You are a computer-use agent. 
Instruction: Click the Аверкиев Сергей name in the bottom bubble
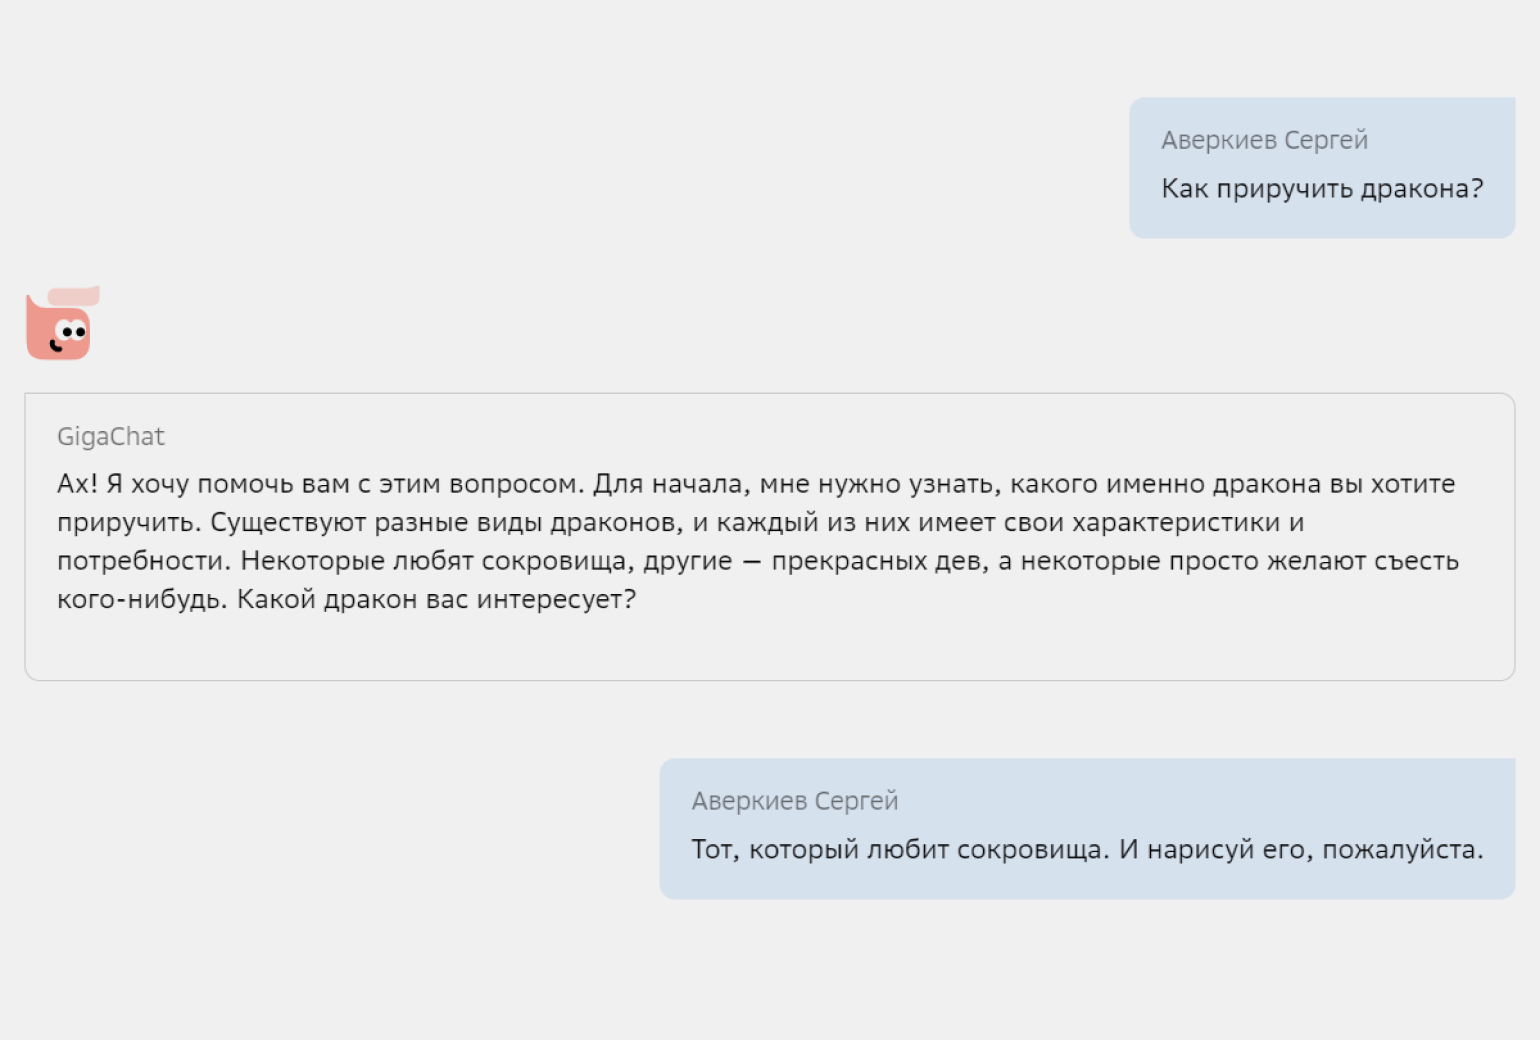pos(794,801)
